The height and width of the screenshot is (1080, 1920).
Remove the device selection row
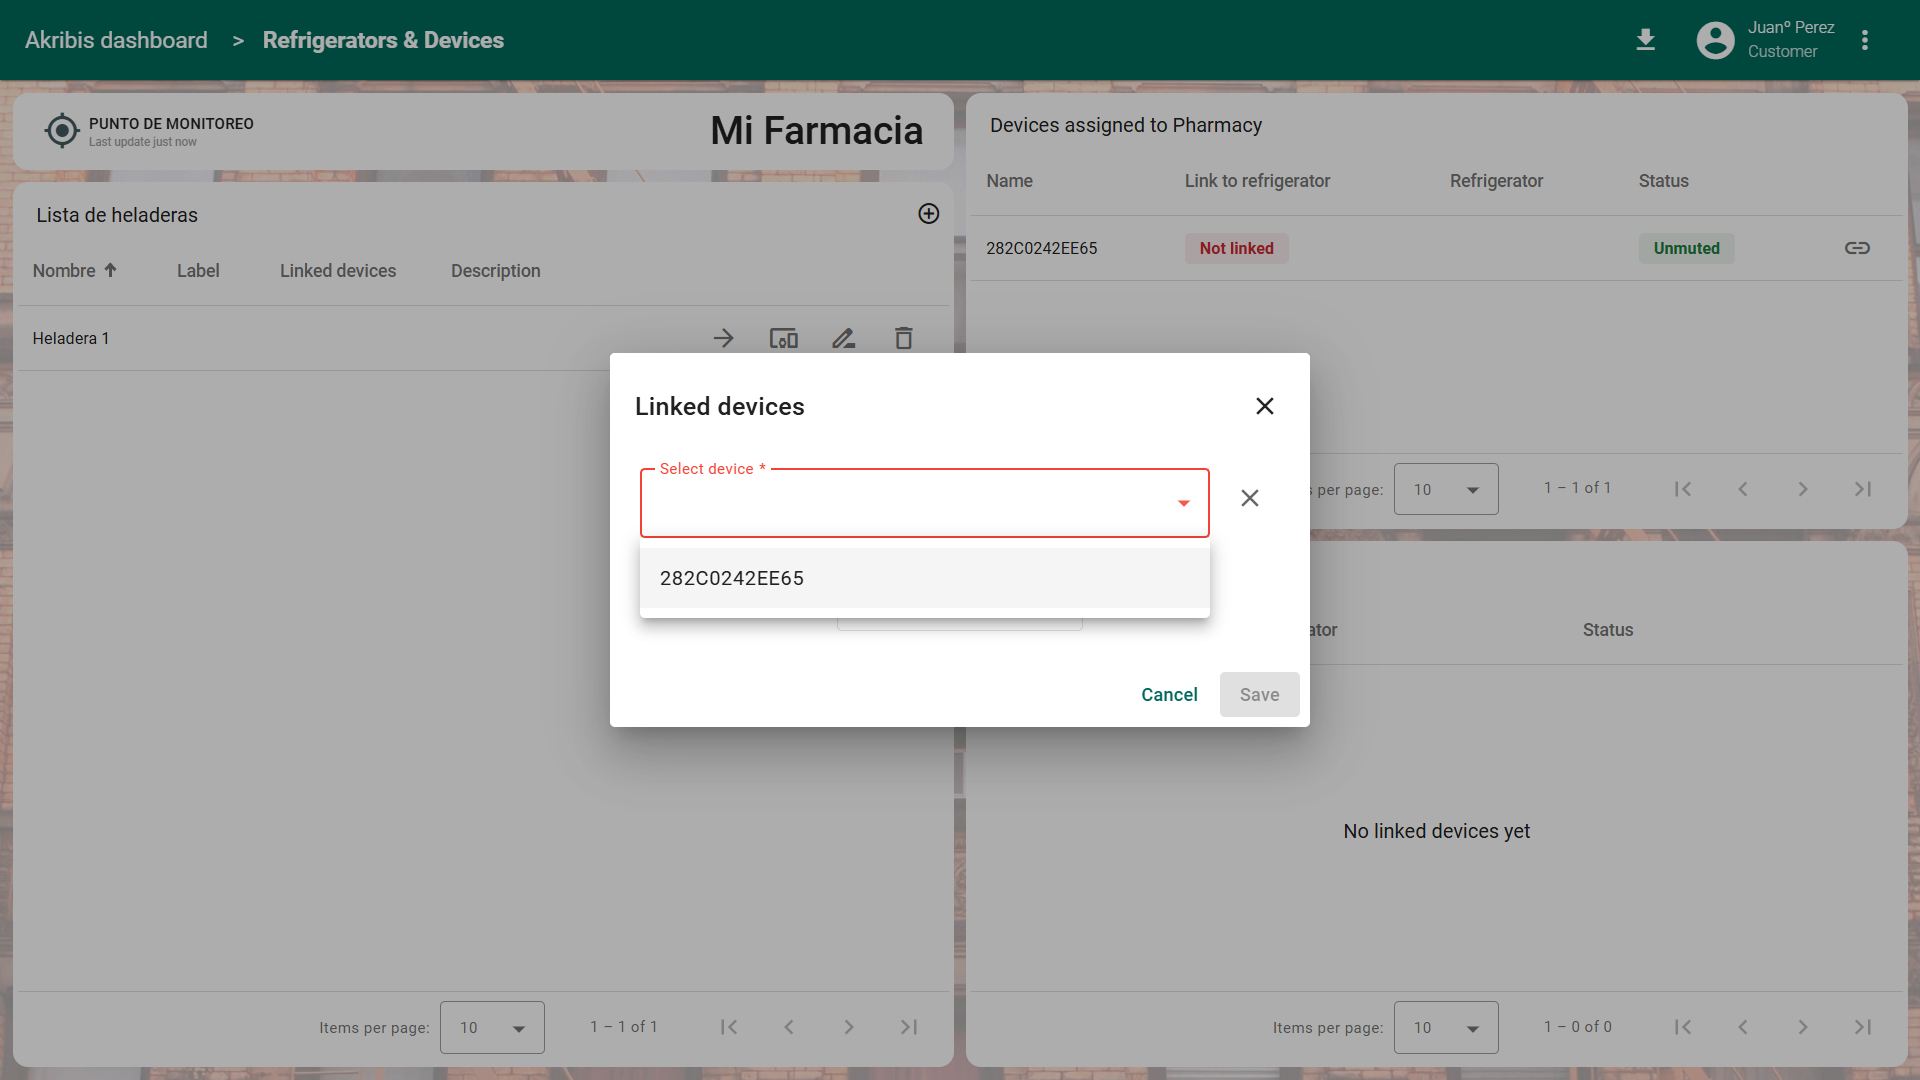[1249, 498]
